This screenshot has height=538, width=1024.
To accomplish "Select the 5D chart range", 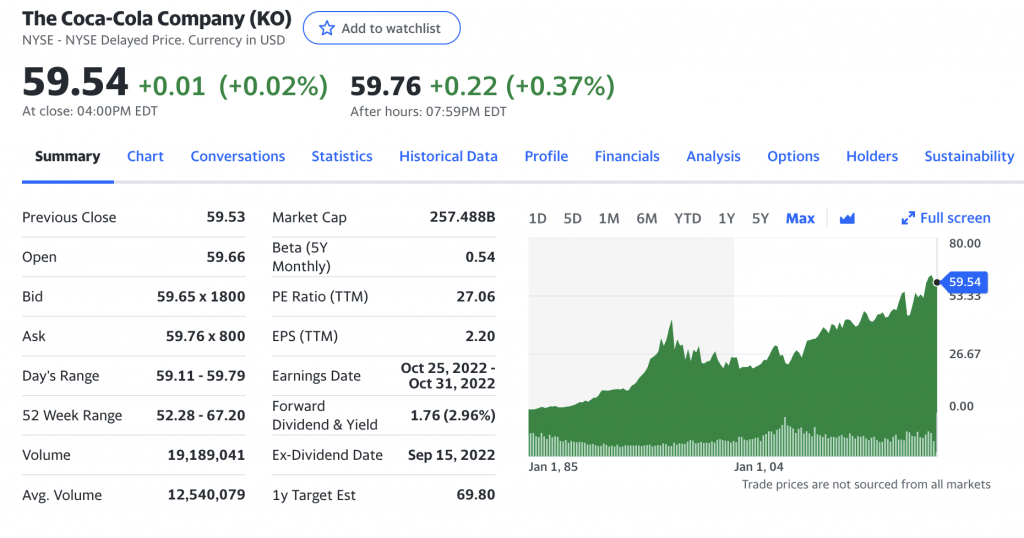I will (572, 218).
